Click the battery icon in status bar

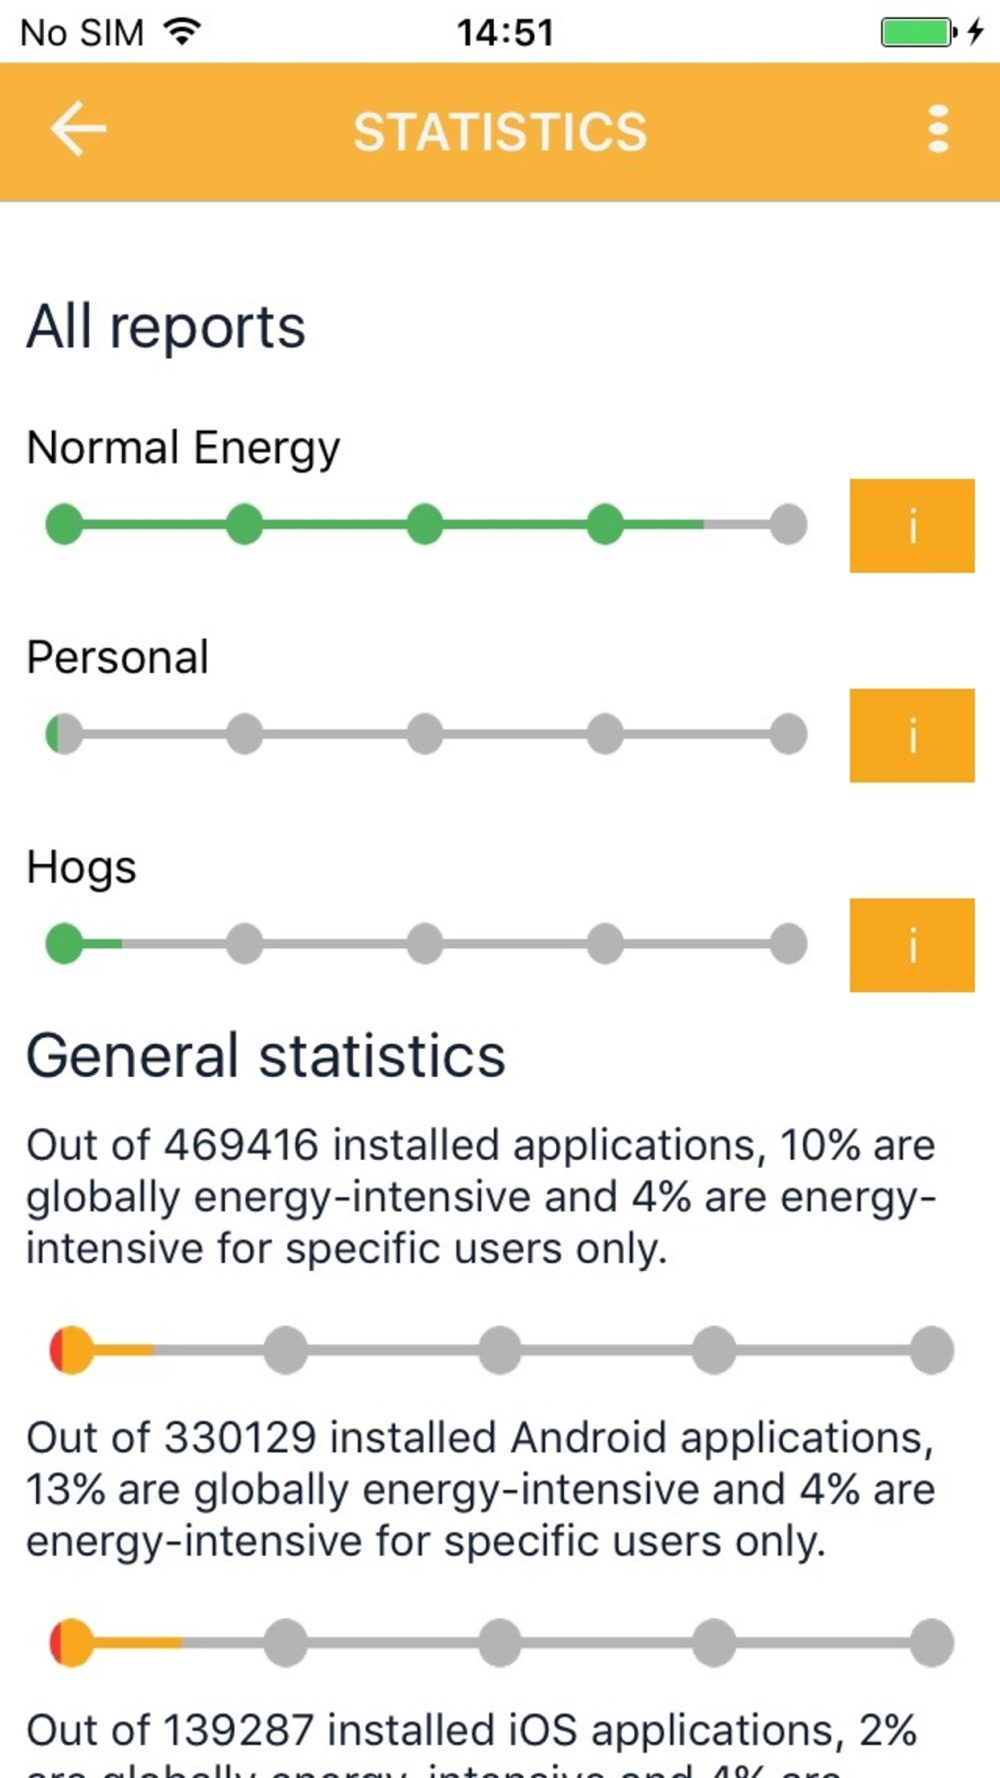(918, 32)
